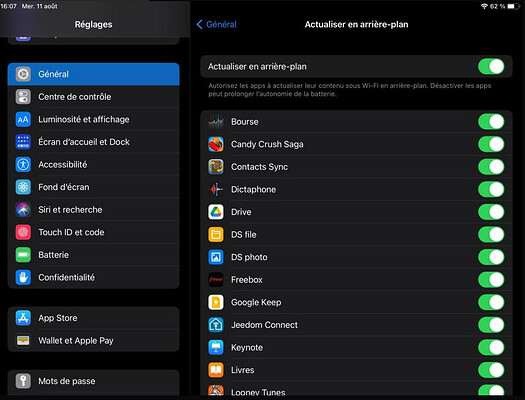
Task: Tap the Luminosité et affichage icon
Action: 23,119
